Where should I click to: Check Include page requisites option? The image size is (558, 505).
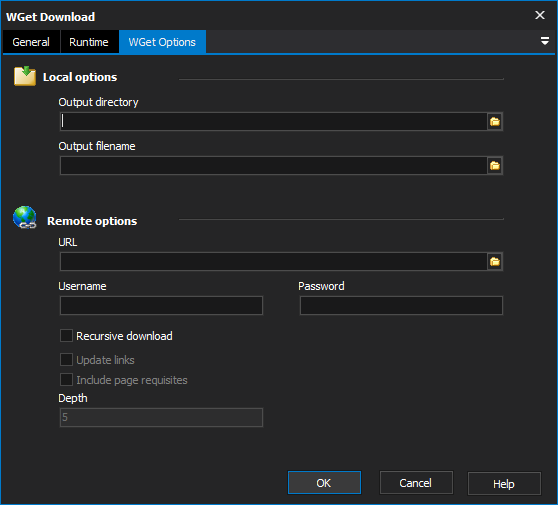point(67,379)
